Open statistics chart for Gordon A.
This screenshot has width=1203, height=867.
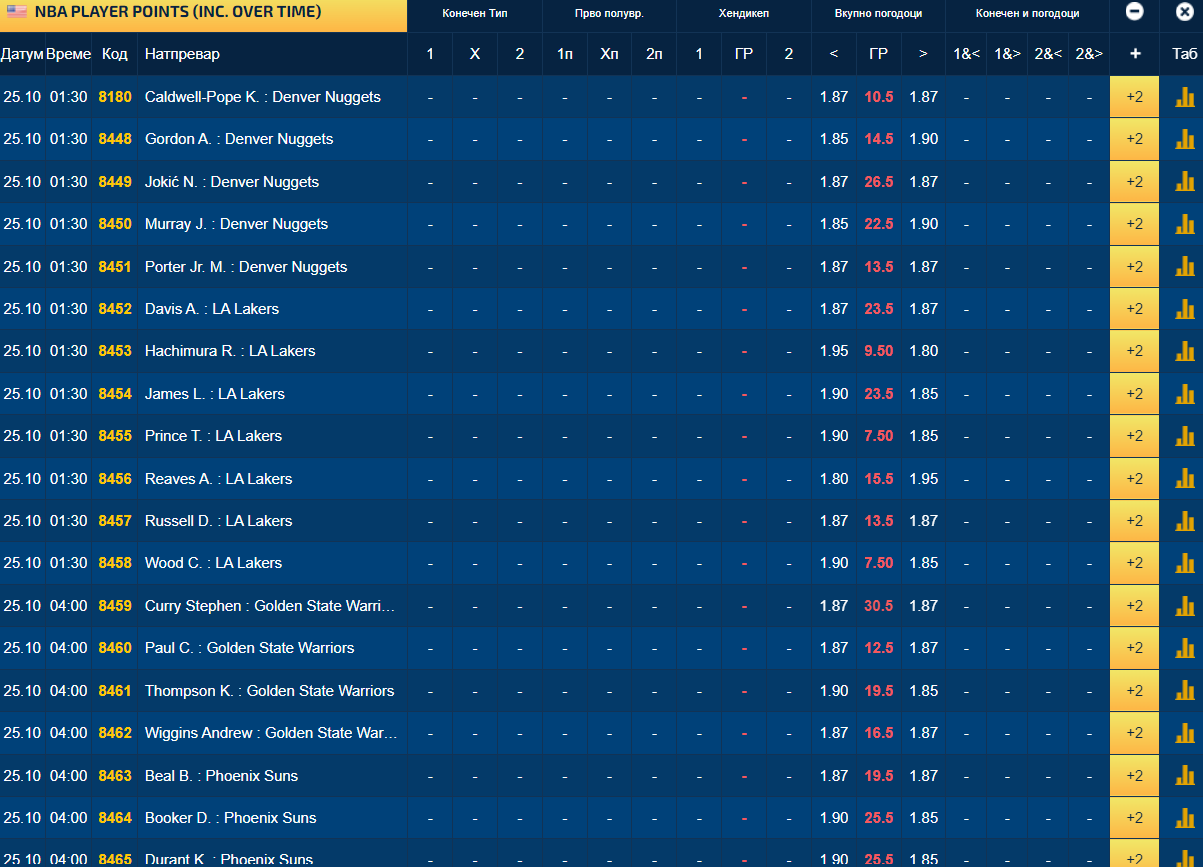1184,139
